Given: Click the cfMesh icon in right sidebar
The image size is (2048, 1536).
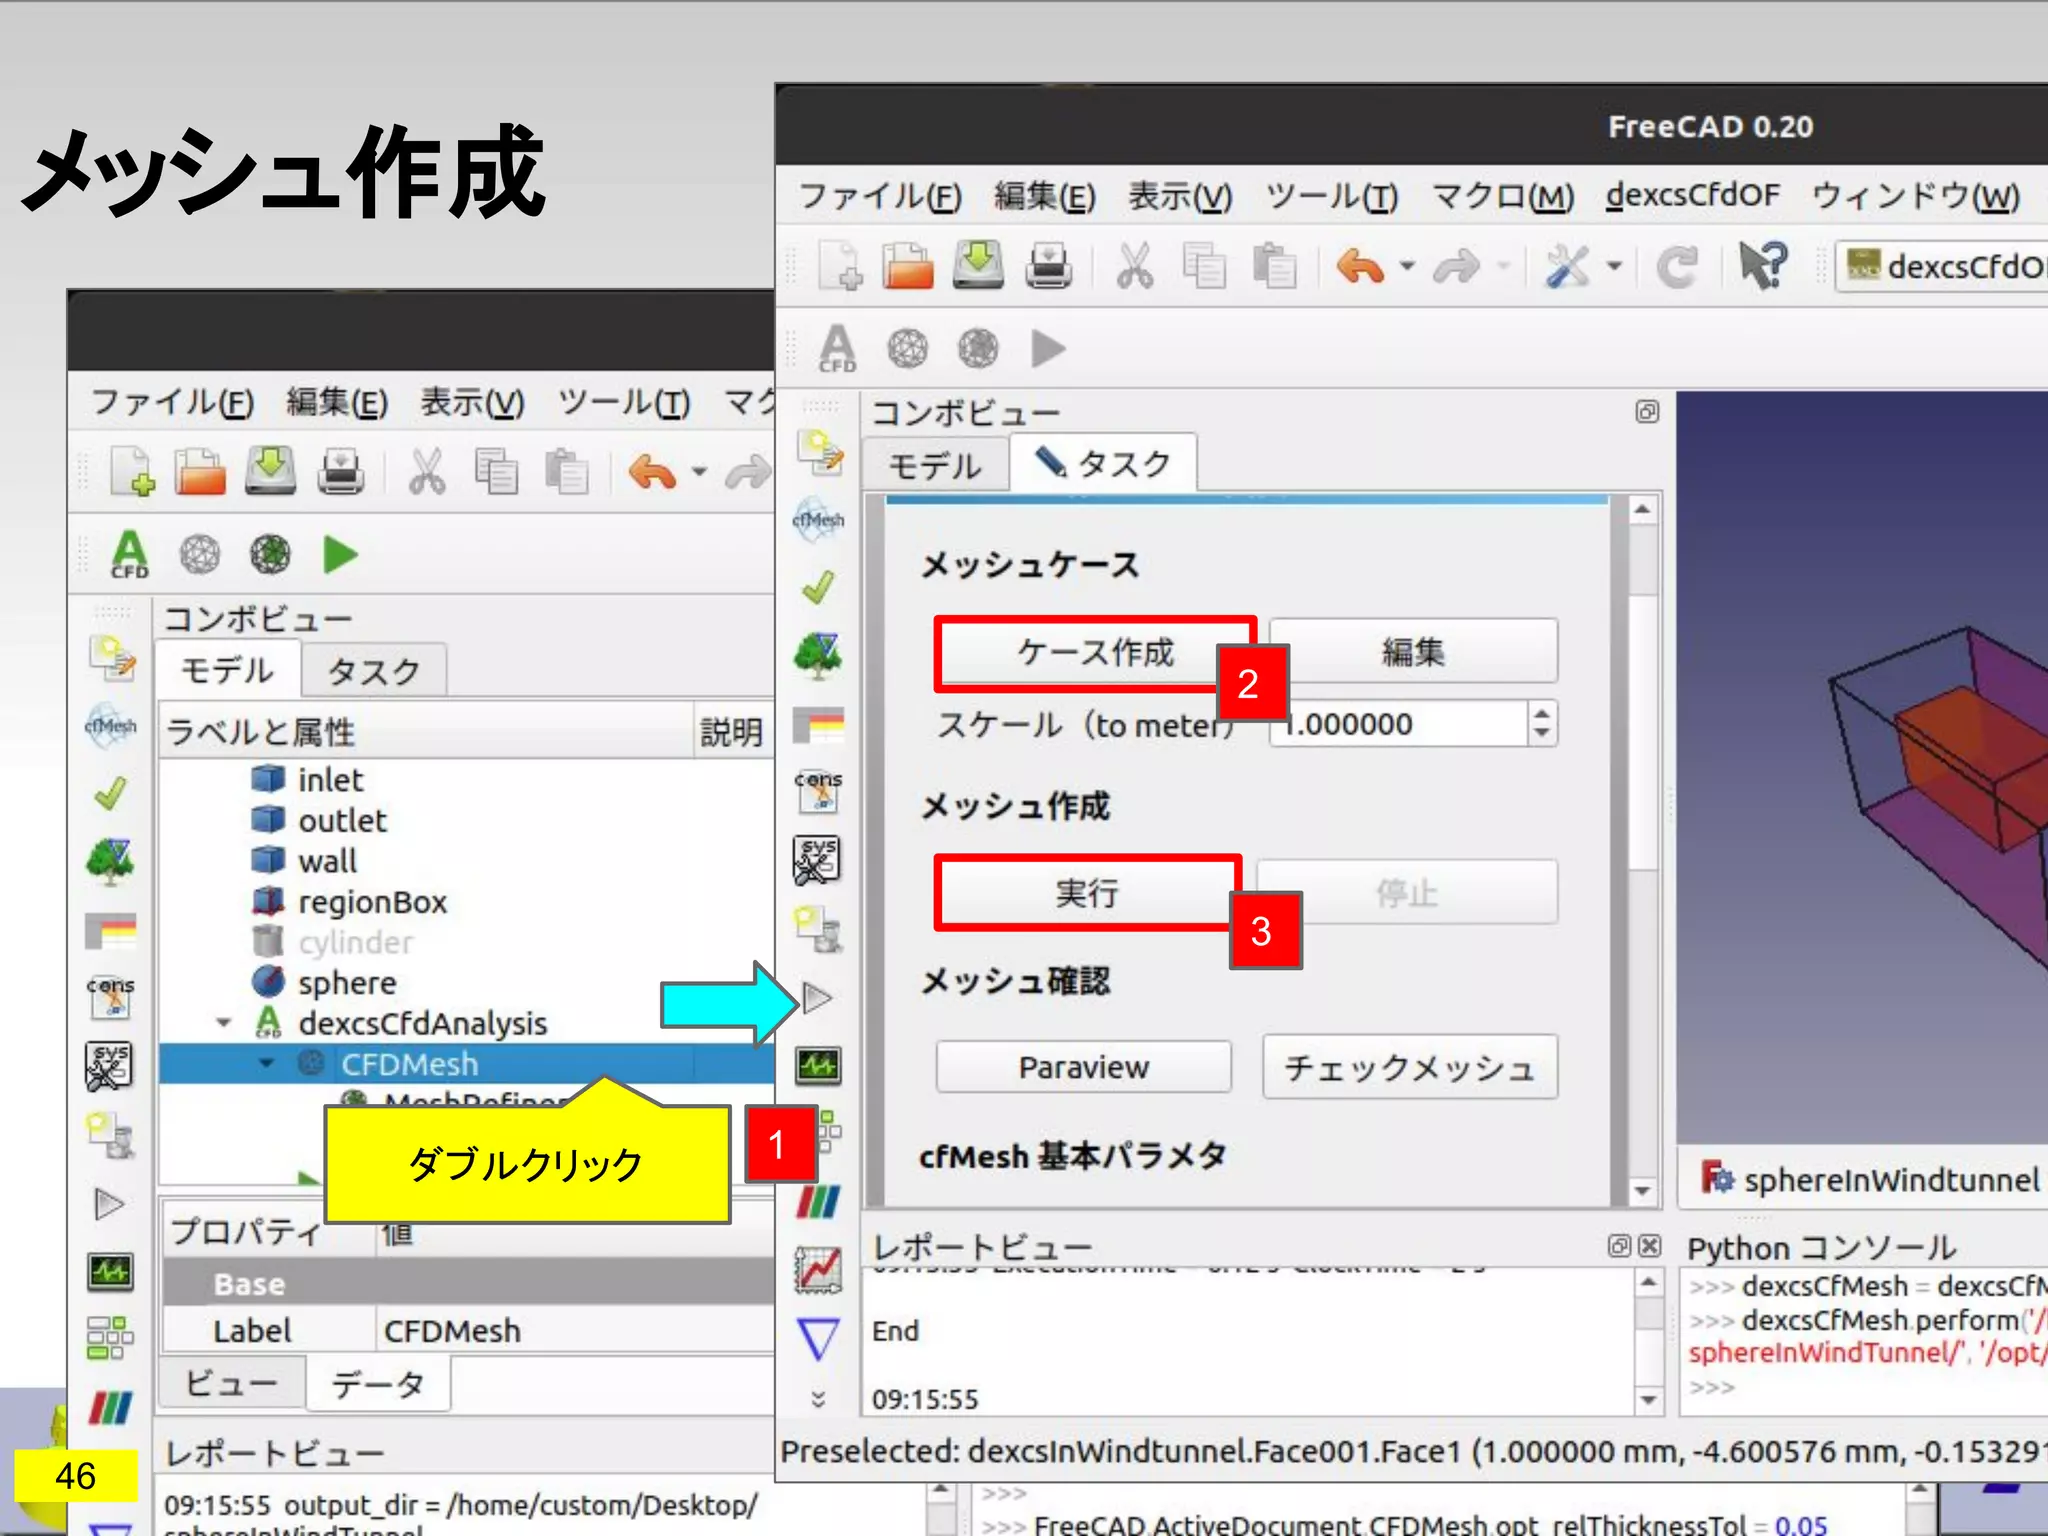Looking at the screenshot, I should point(818,519).
